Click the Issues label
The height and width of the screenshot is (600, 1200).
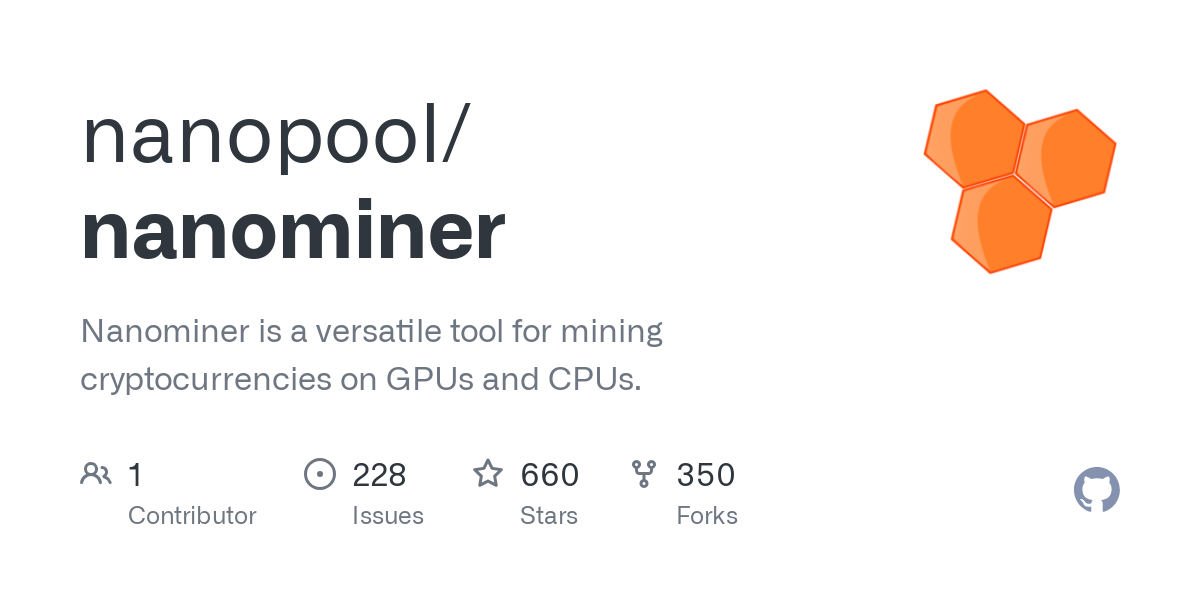click(x=388, y=516)
